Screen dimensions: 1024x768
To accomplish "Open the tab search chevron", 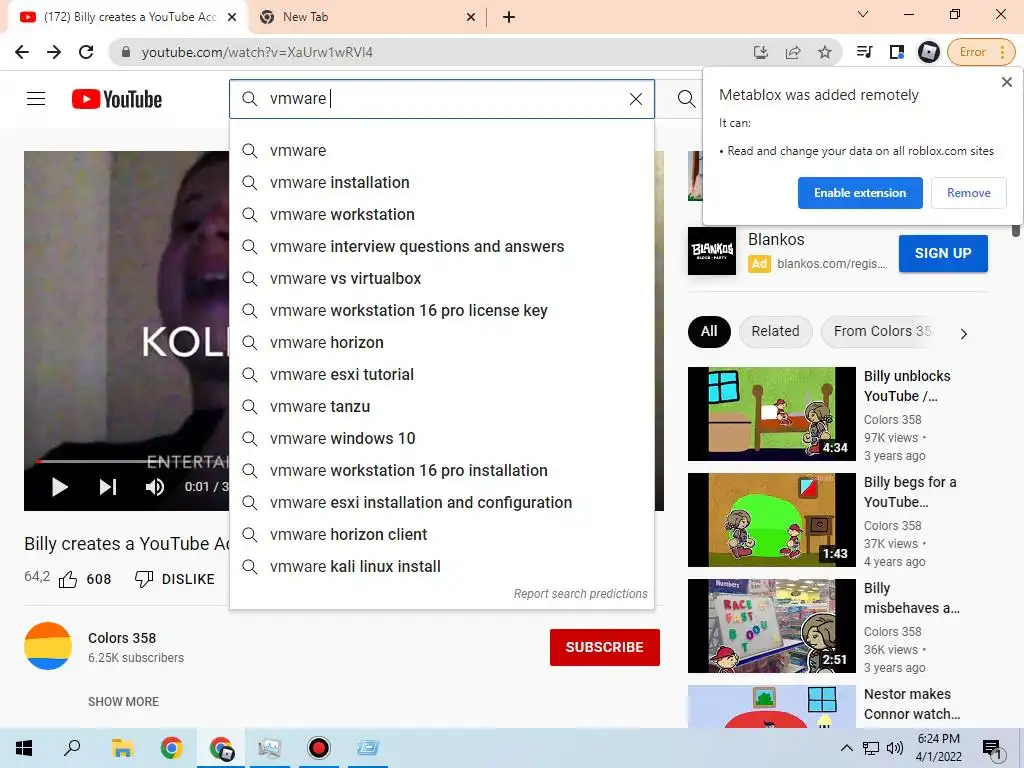I will 862,14.
